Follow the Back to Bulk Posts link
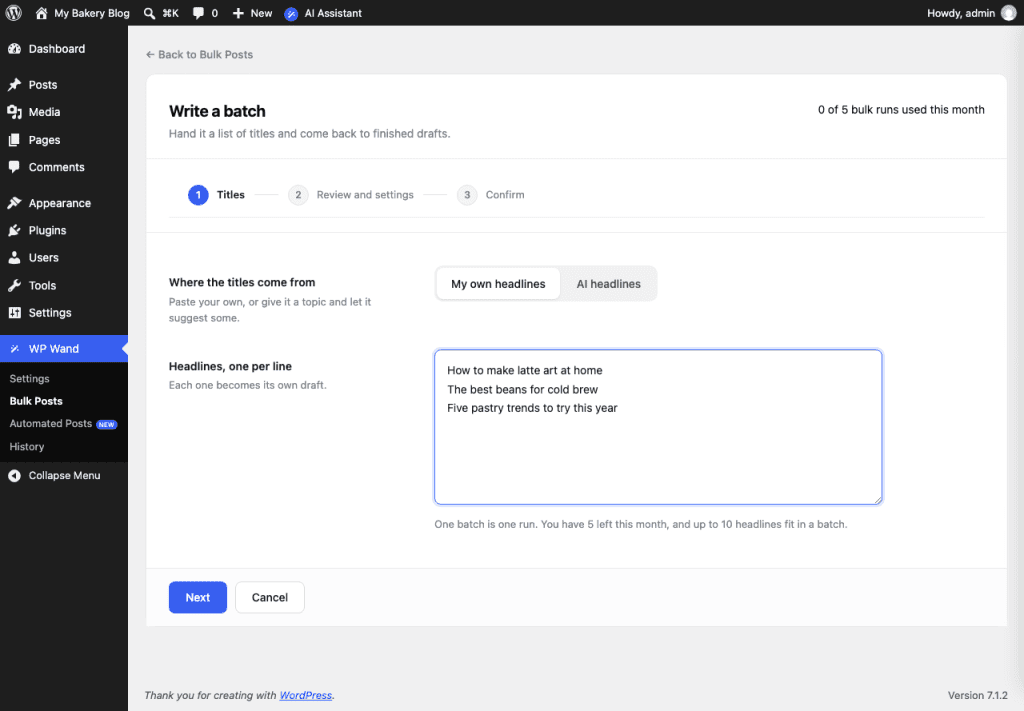1024x711 pixels. [199, 55]
